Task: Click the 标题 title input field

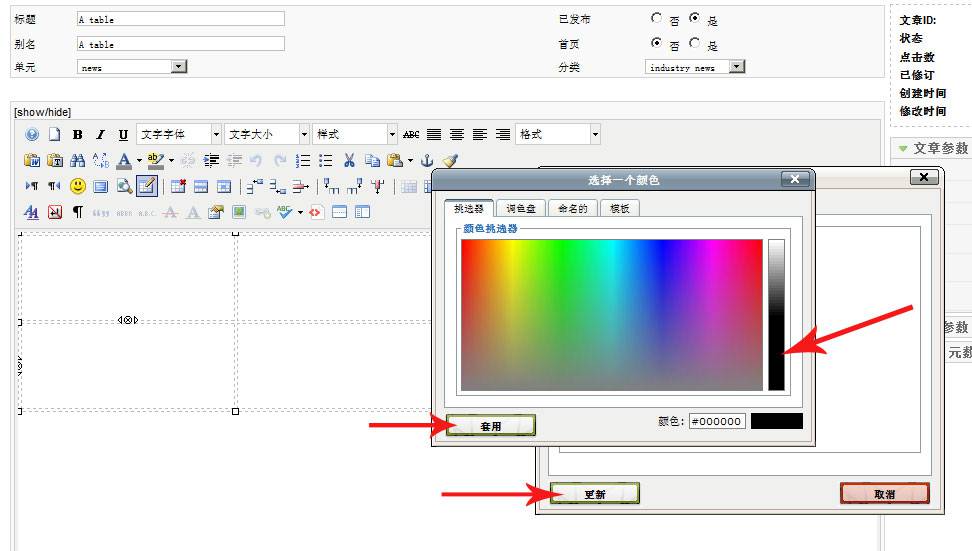Action: click(181, 19)
